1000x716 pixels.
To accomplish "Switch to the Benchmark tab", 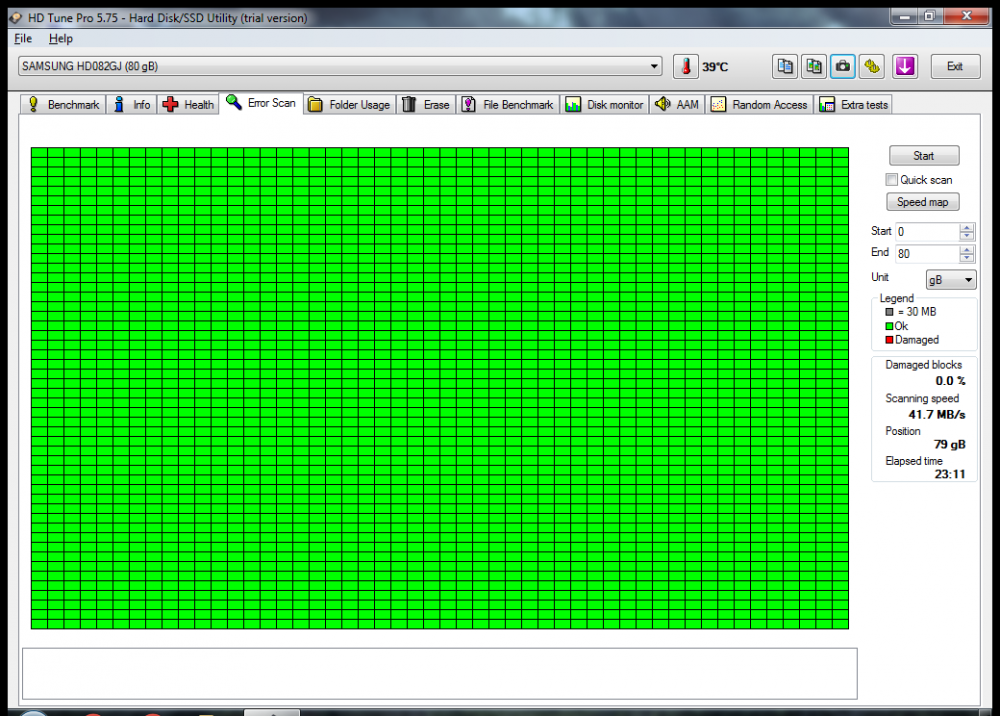I will pos(63,105).
